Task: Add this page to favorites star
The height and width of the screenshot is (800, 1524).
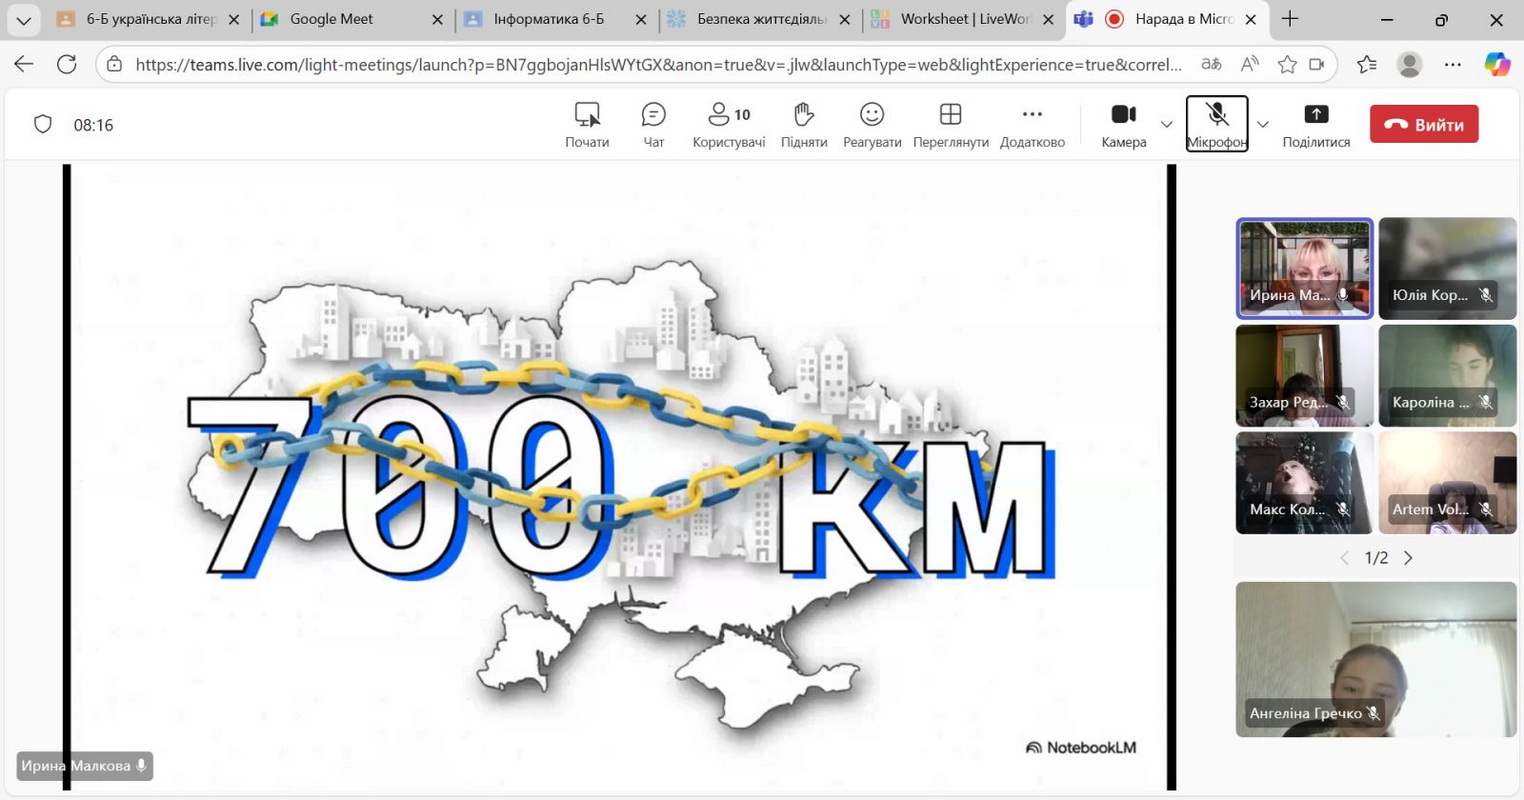Action: (x=1287, y=65)
